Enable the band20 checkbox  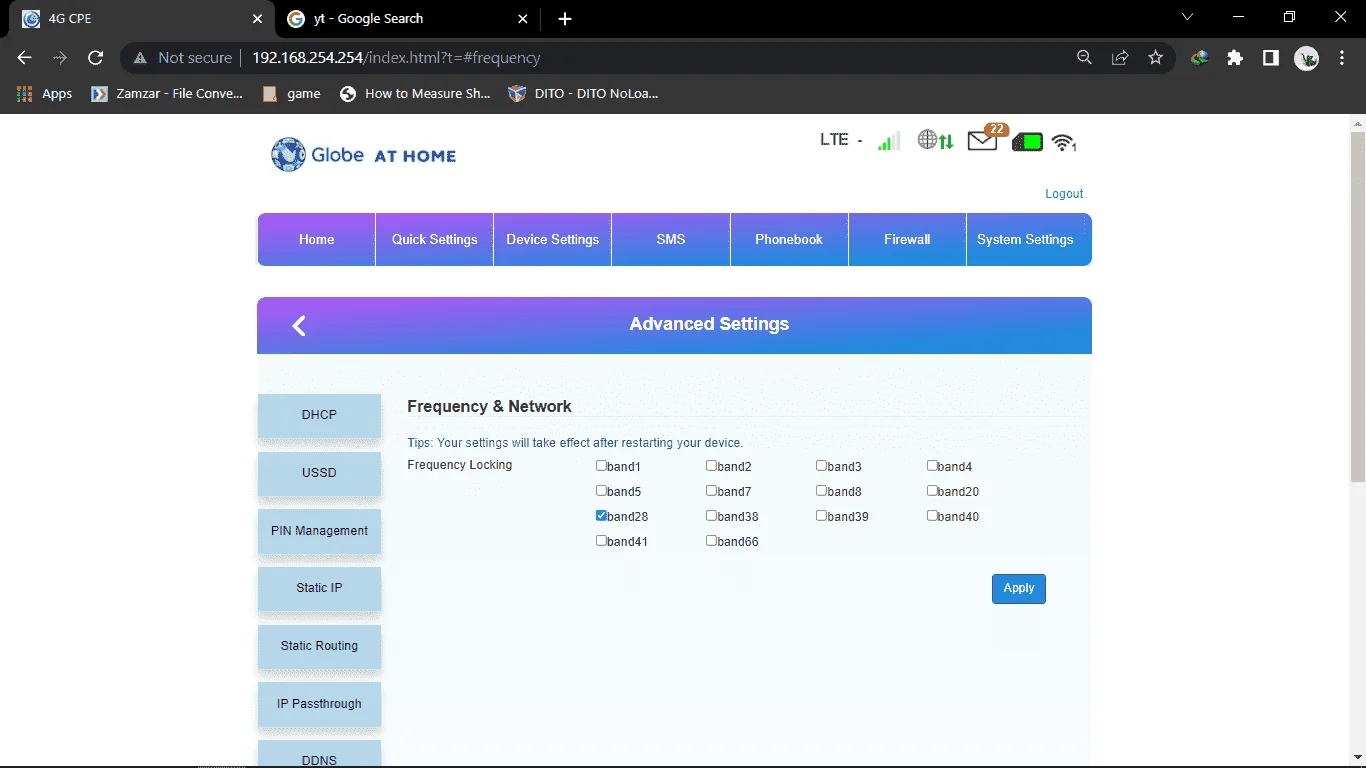tap(932, 490)
